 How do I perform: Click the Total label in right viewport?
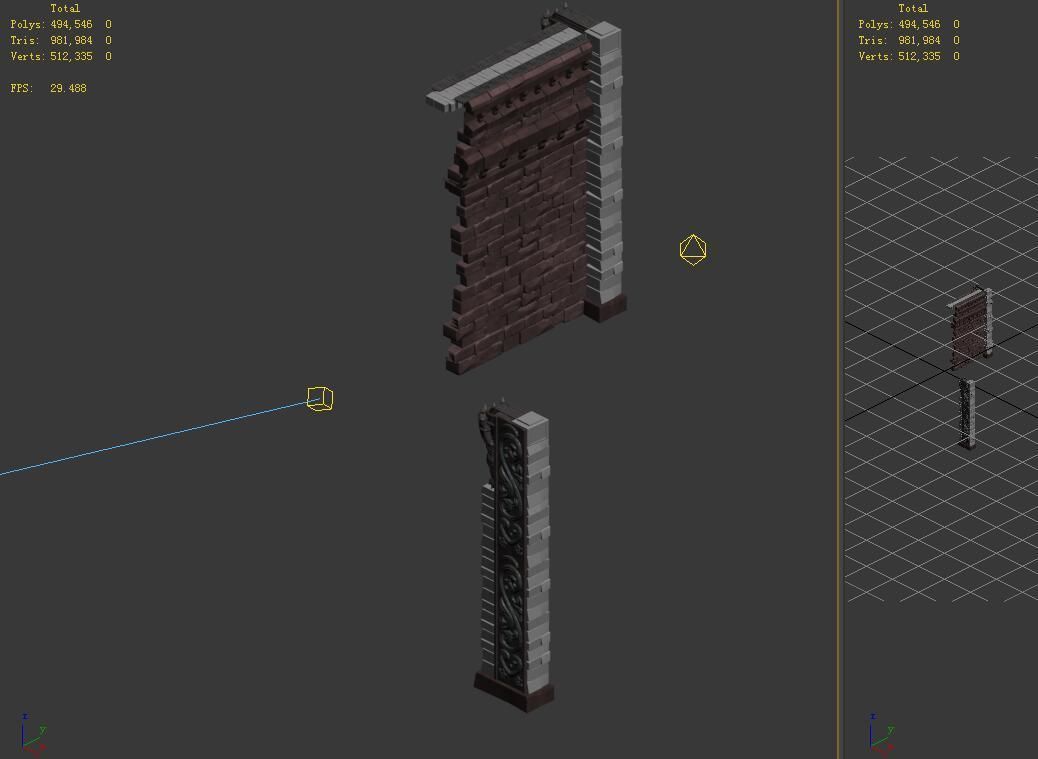(x=913, y=8)
